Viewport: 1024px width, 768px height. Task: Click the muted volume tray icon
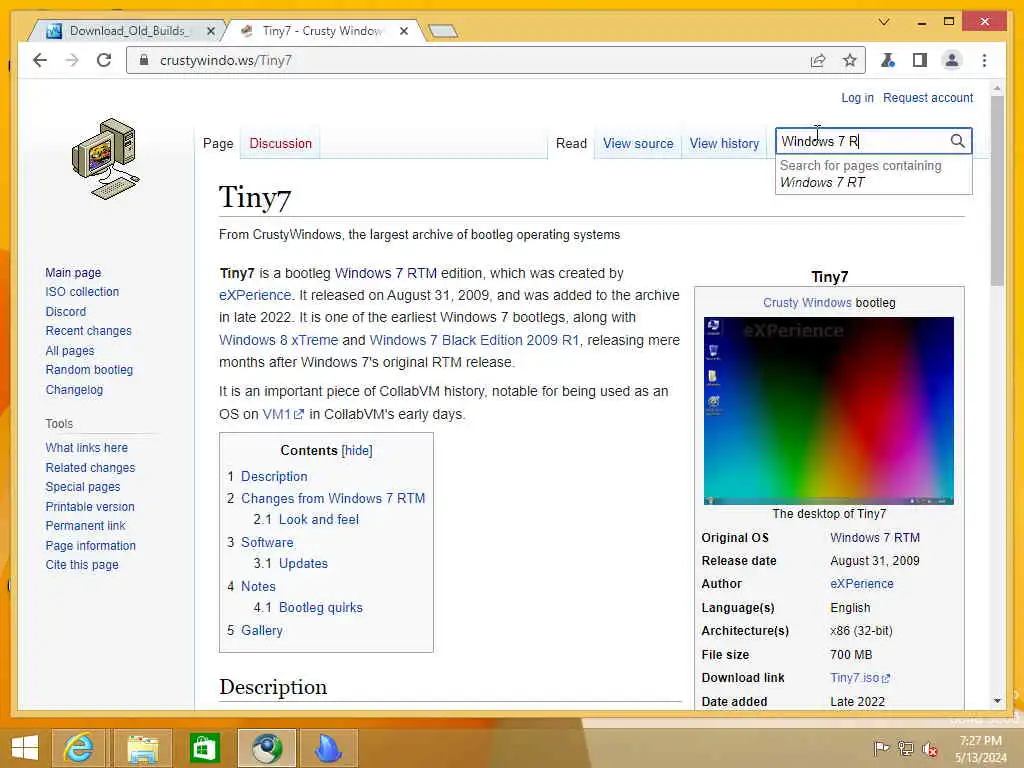point(929,748)
